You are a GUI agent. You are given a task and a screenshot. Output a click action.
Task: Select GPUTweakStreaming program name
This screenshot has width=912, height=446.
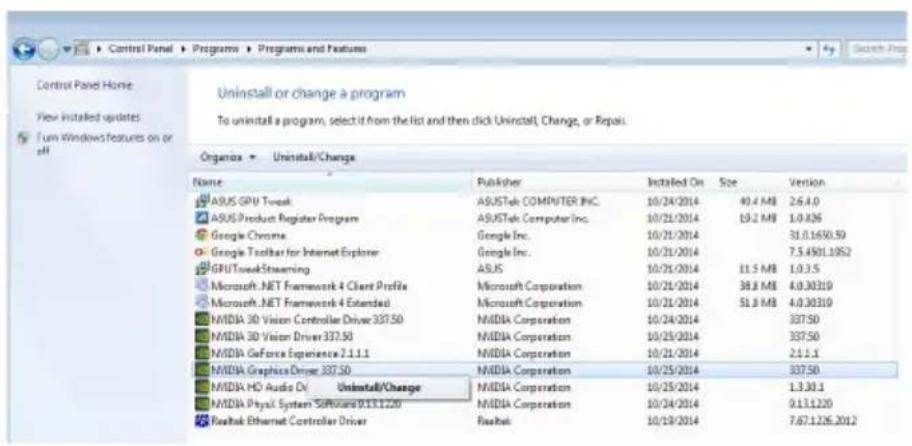coord(259,269)
